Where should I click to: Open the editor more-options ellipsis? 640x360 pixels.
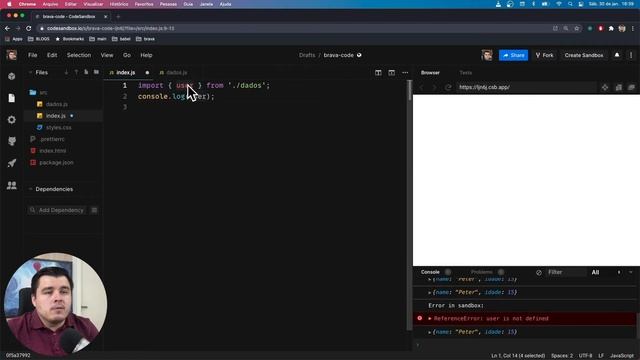tap(405, 73)
